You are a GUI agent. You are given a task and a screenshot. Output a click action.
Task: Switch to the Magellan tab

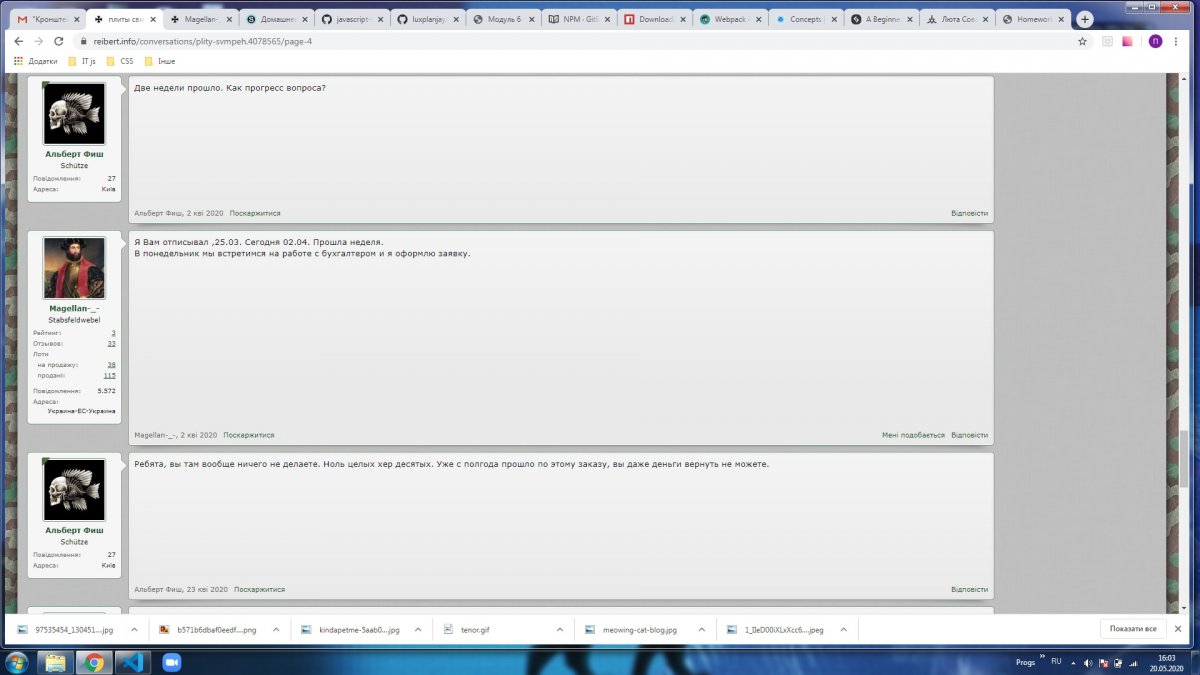pyautogui.click(x=200, y=19)
